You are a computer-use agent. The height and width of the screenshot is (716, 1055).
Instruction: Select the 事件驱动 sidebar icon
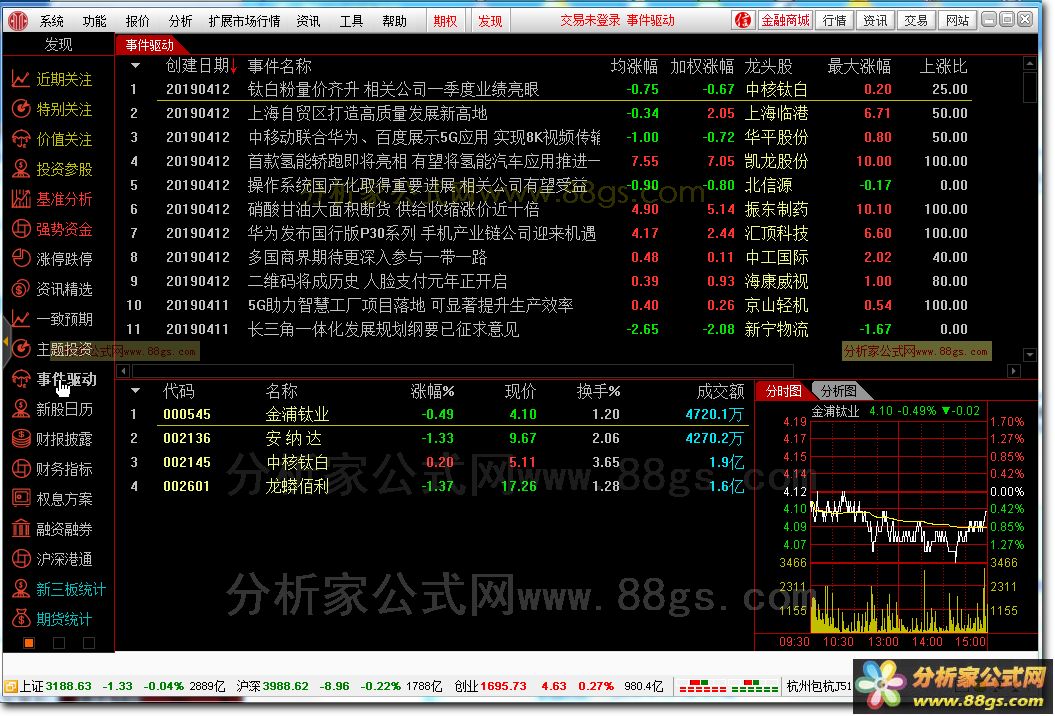[21, 380]
